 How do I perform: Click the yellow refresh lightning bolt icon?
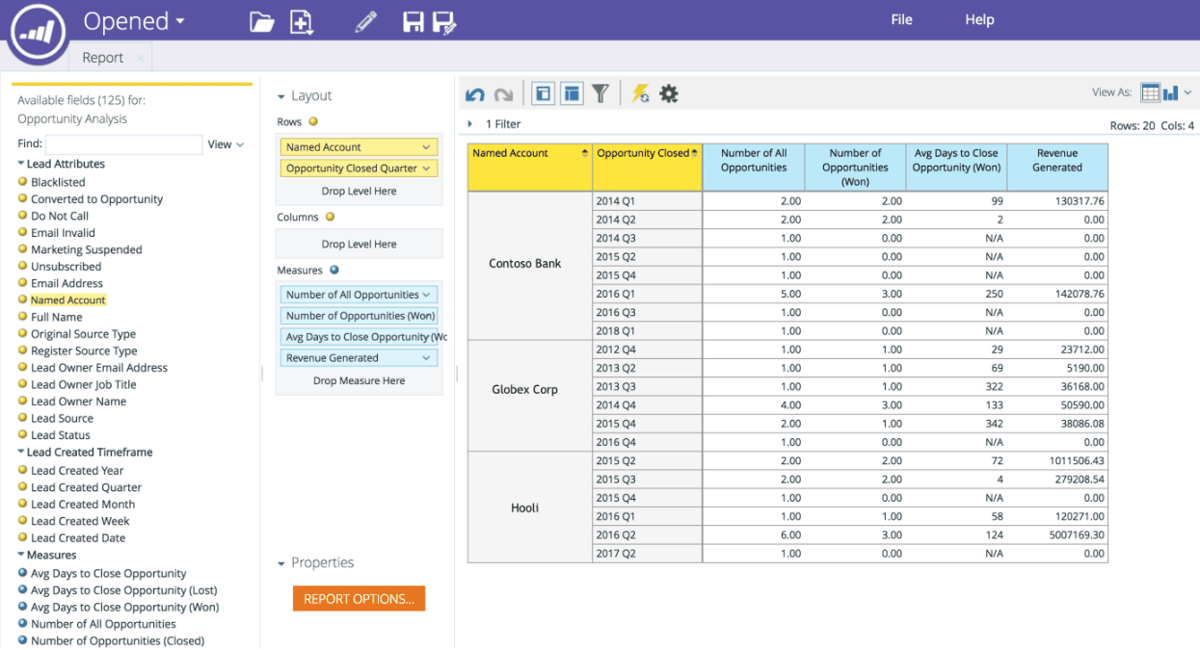click(x=641, y=92)
